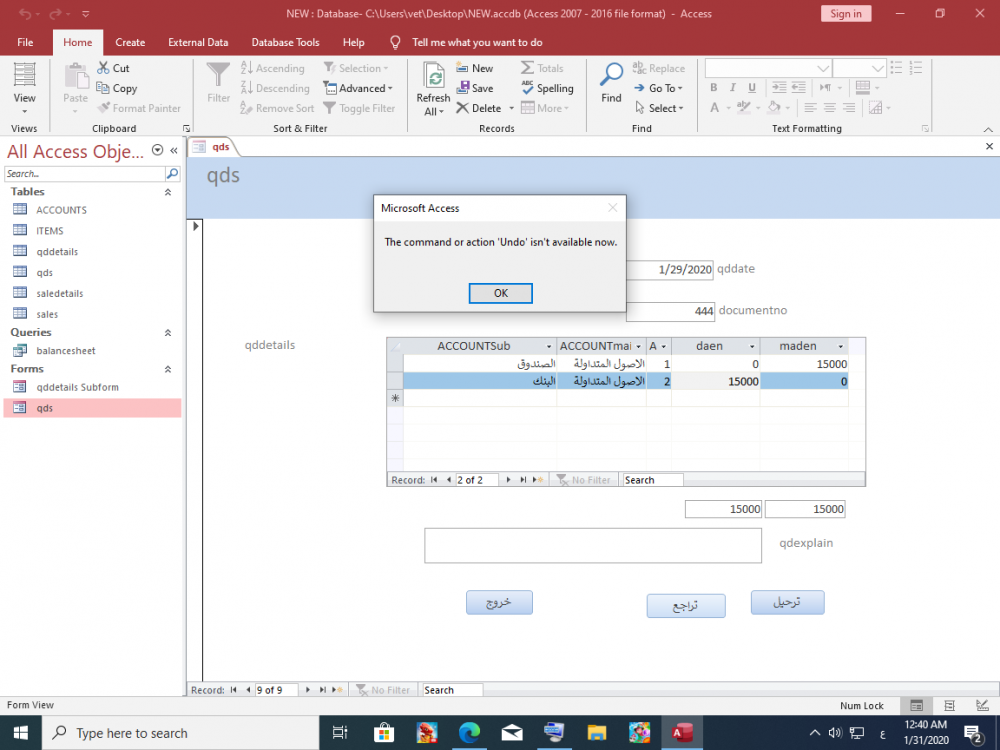Click the Filter funnel icon
This screenshot has height=750, width=1000.
point(218,75)
